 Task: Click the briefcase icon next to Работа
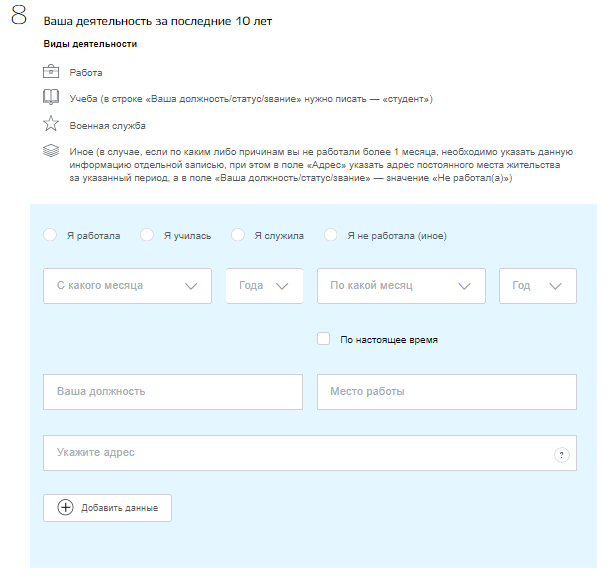click(51, 72)
